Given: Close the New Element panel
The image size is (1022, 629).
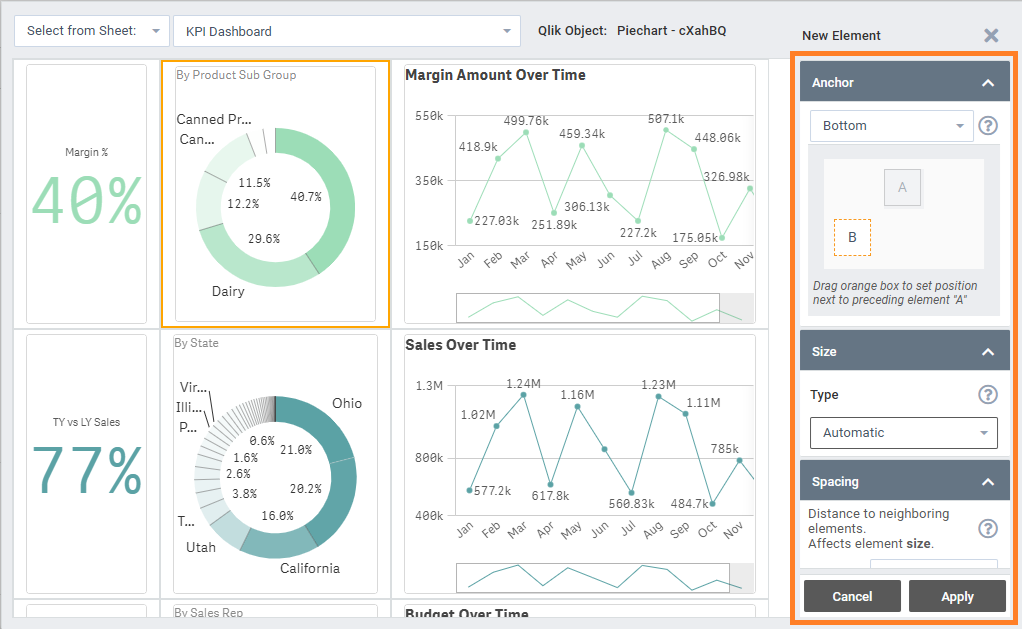Looking at the screenshot, I should 991,35.
